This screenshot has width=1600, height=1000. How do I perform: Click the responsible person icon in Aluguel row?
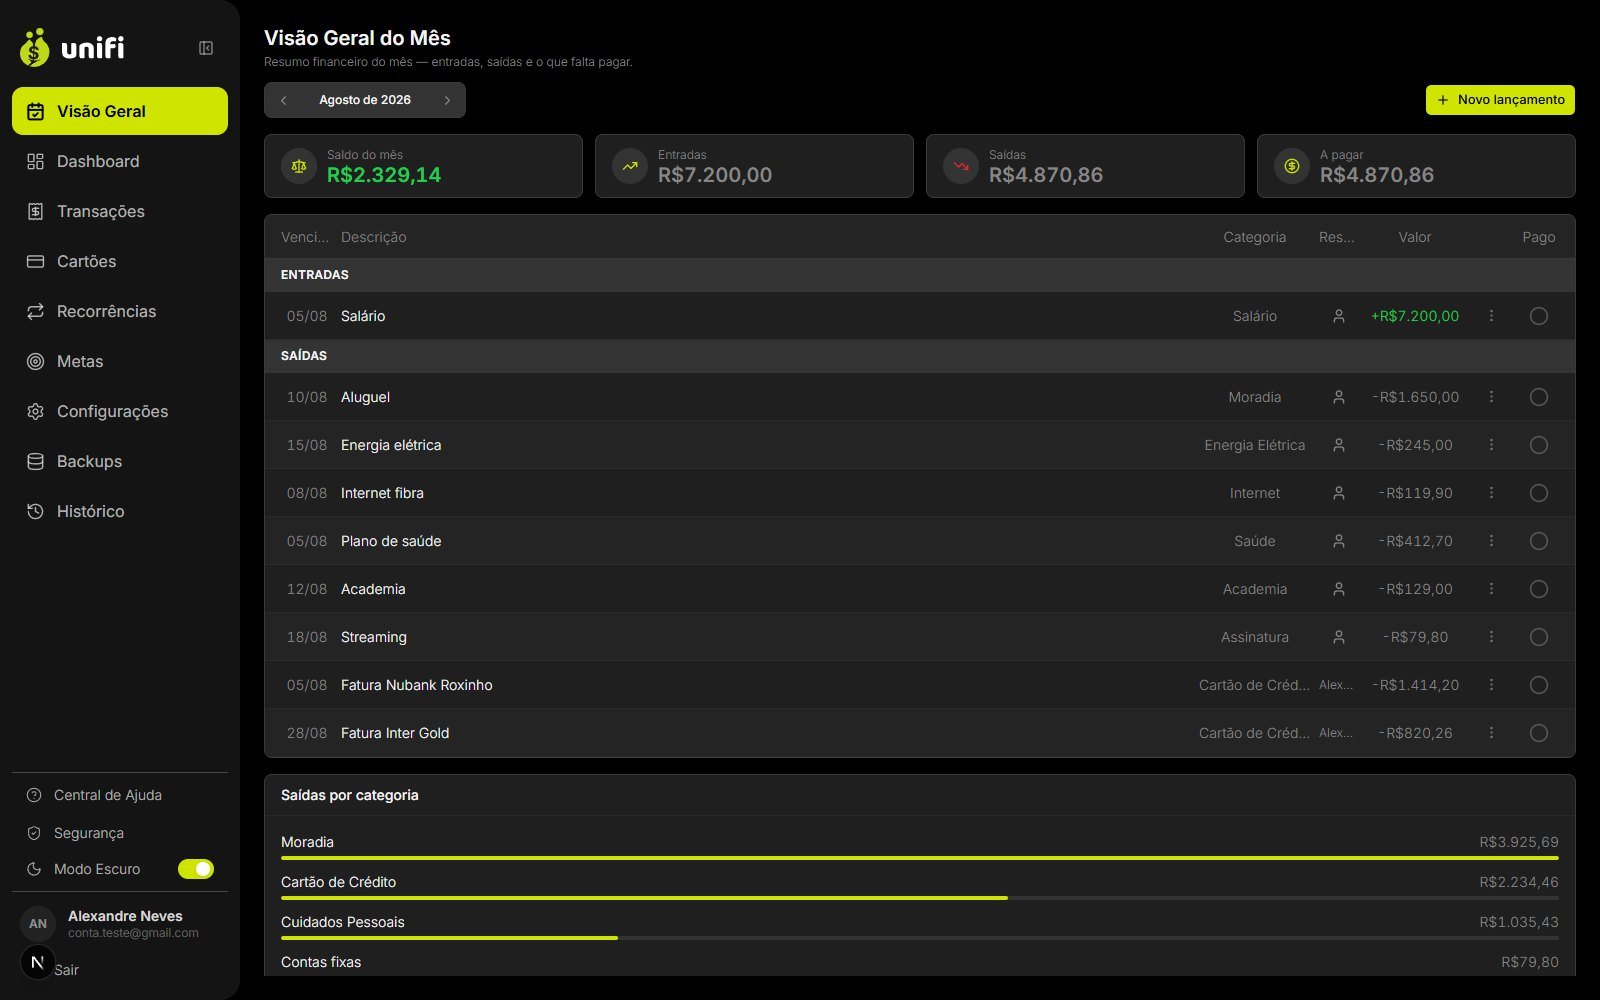tap(1338, 397)
